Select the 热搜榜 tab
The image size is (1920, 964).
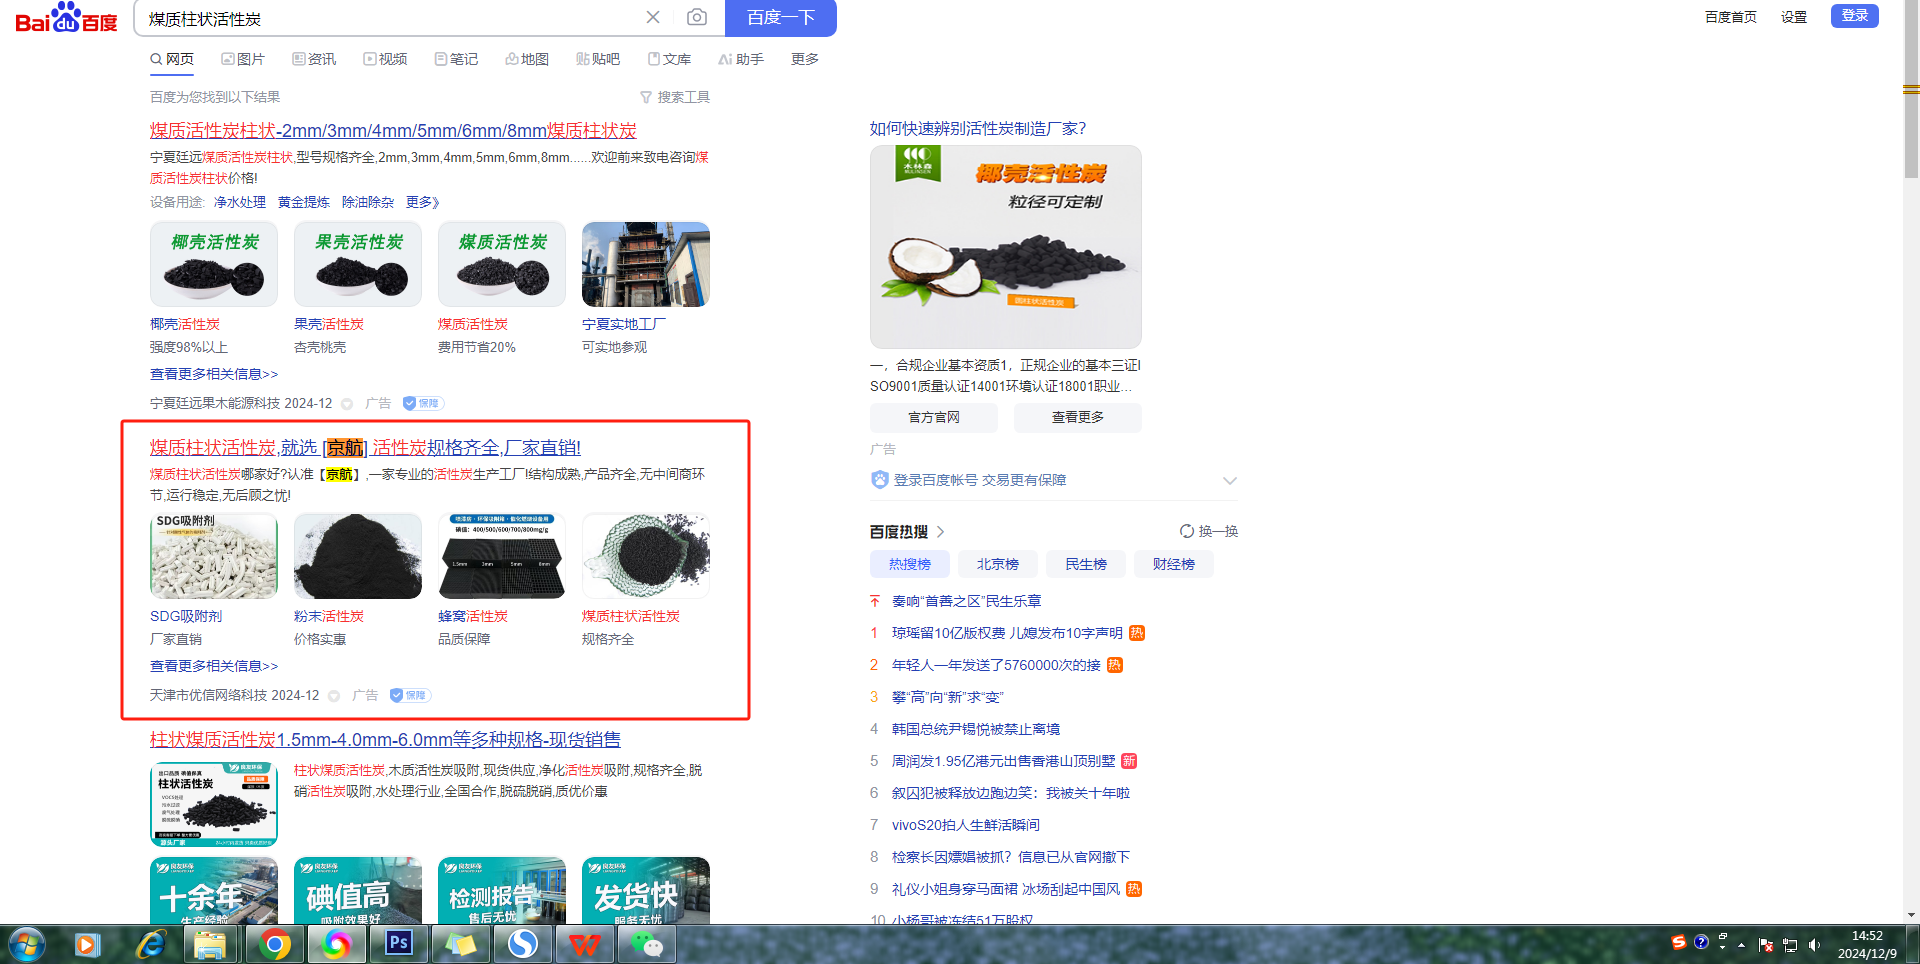[x=910, y=564]
